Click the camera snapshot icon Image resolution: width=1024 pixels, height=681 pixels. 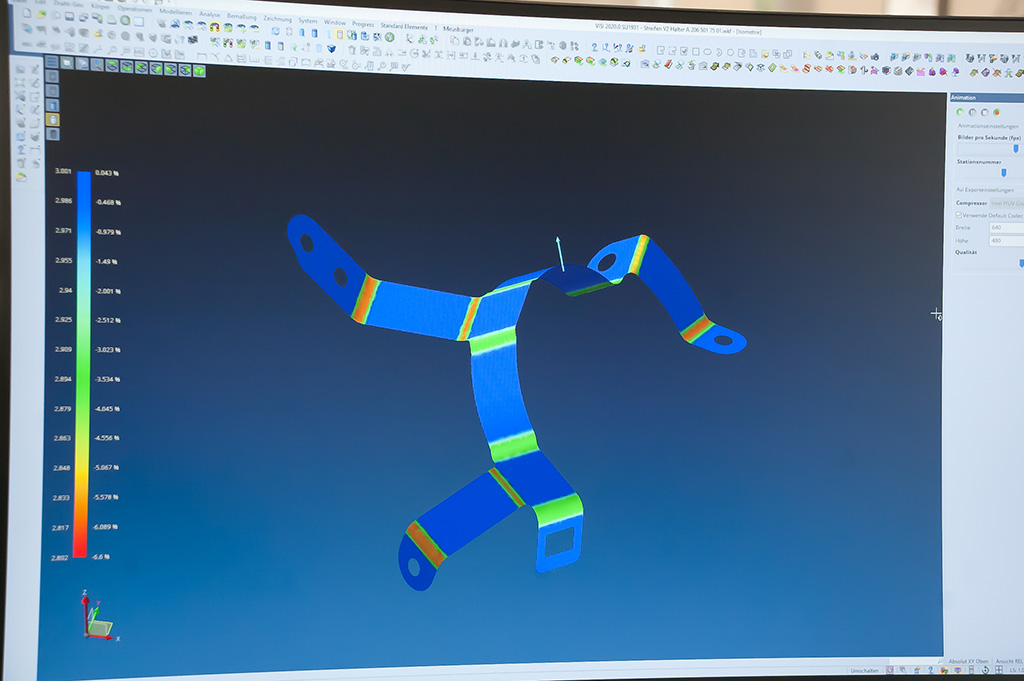[x=874, y=56]
